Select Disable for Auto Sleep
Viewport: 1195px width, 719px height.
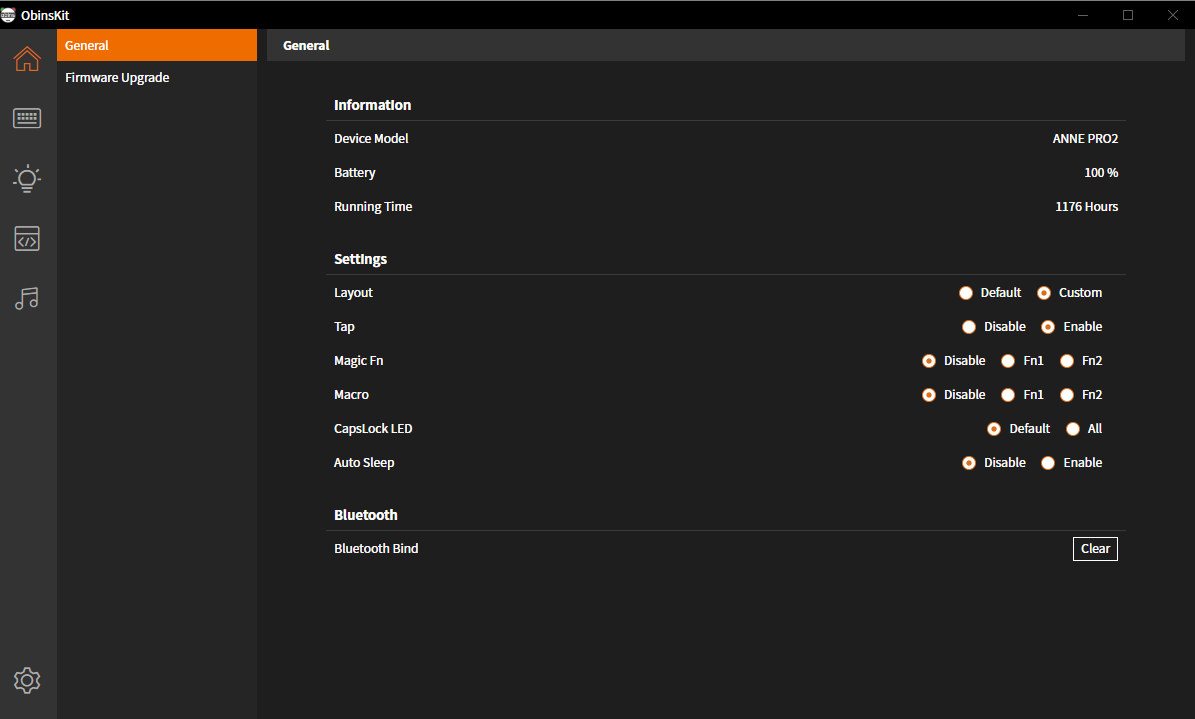(969, 463)
